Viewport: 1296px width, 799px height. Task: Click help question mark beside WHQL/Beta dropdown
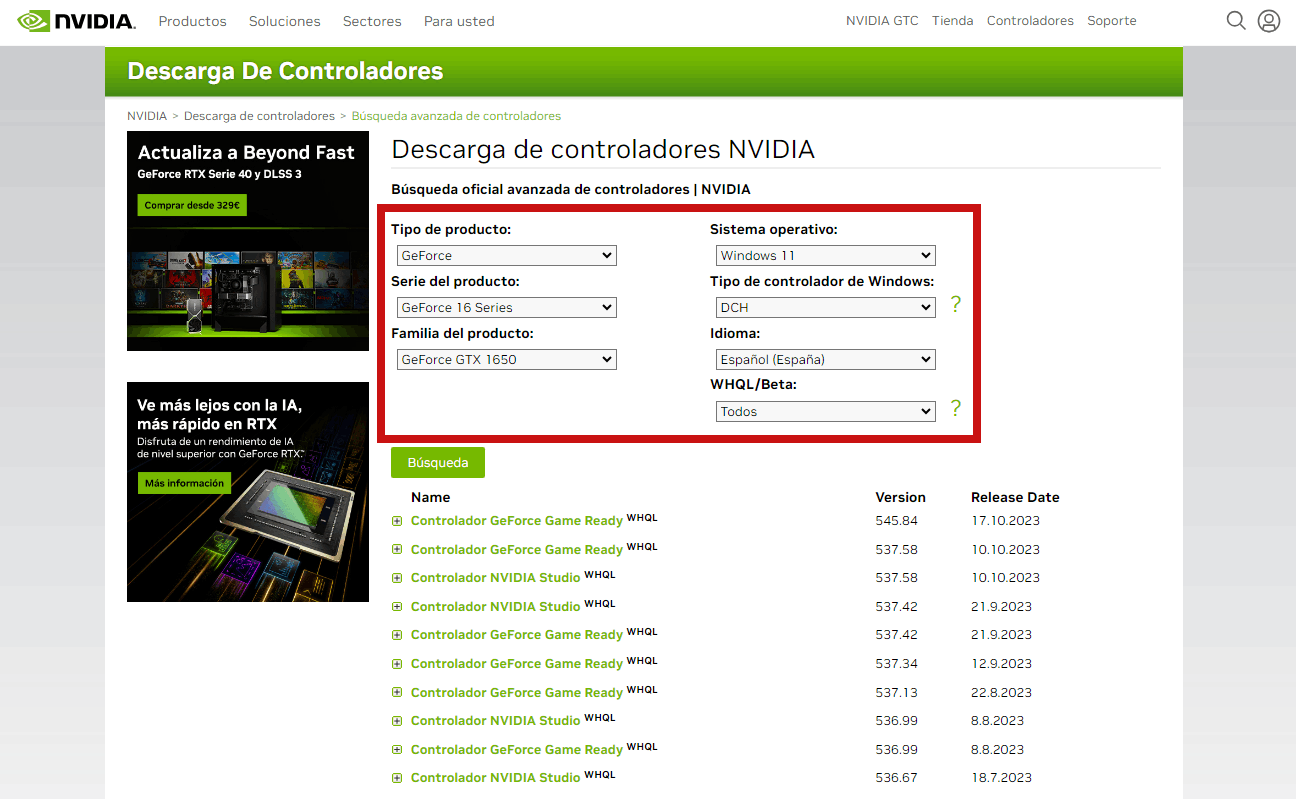click(x=956, y=408)
